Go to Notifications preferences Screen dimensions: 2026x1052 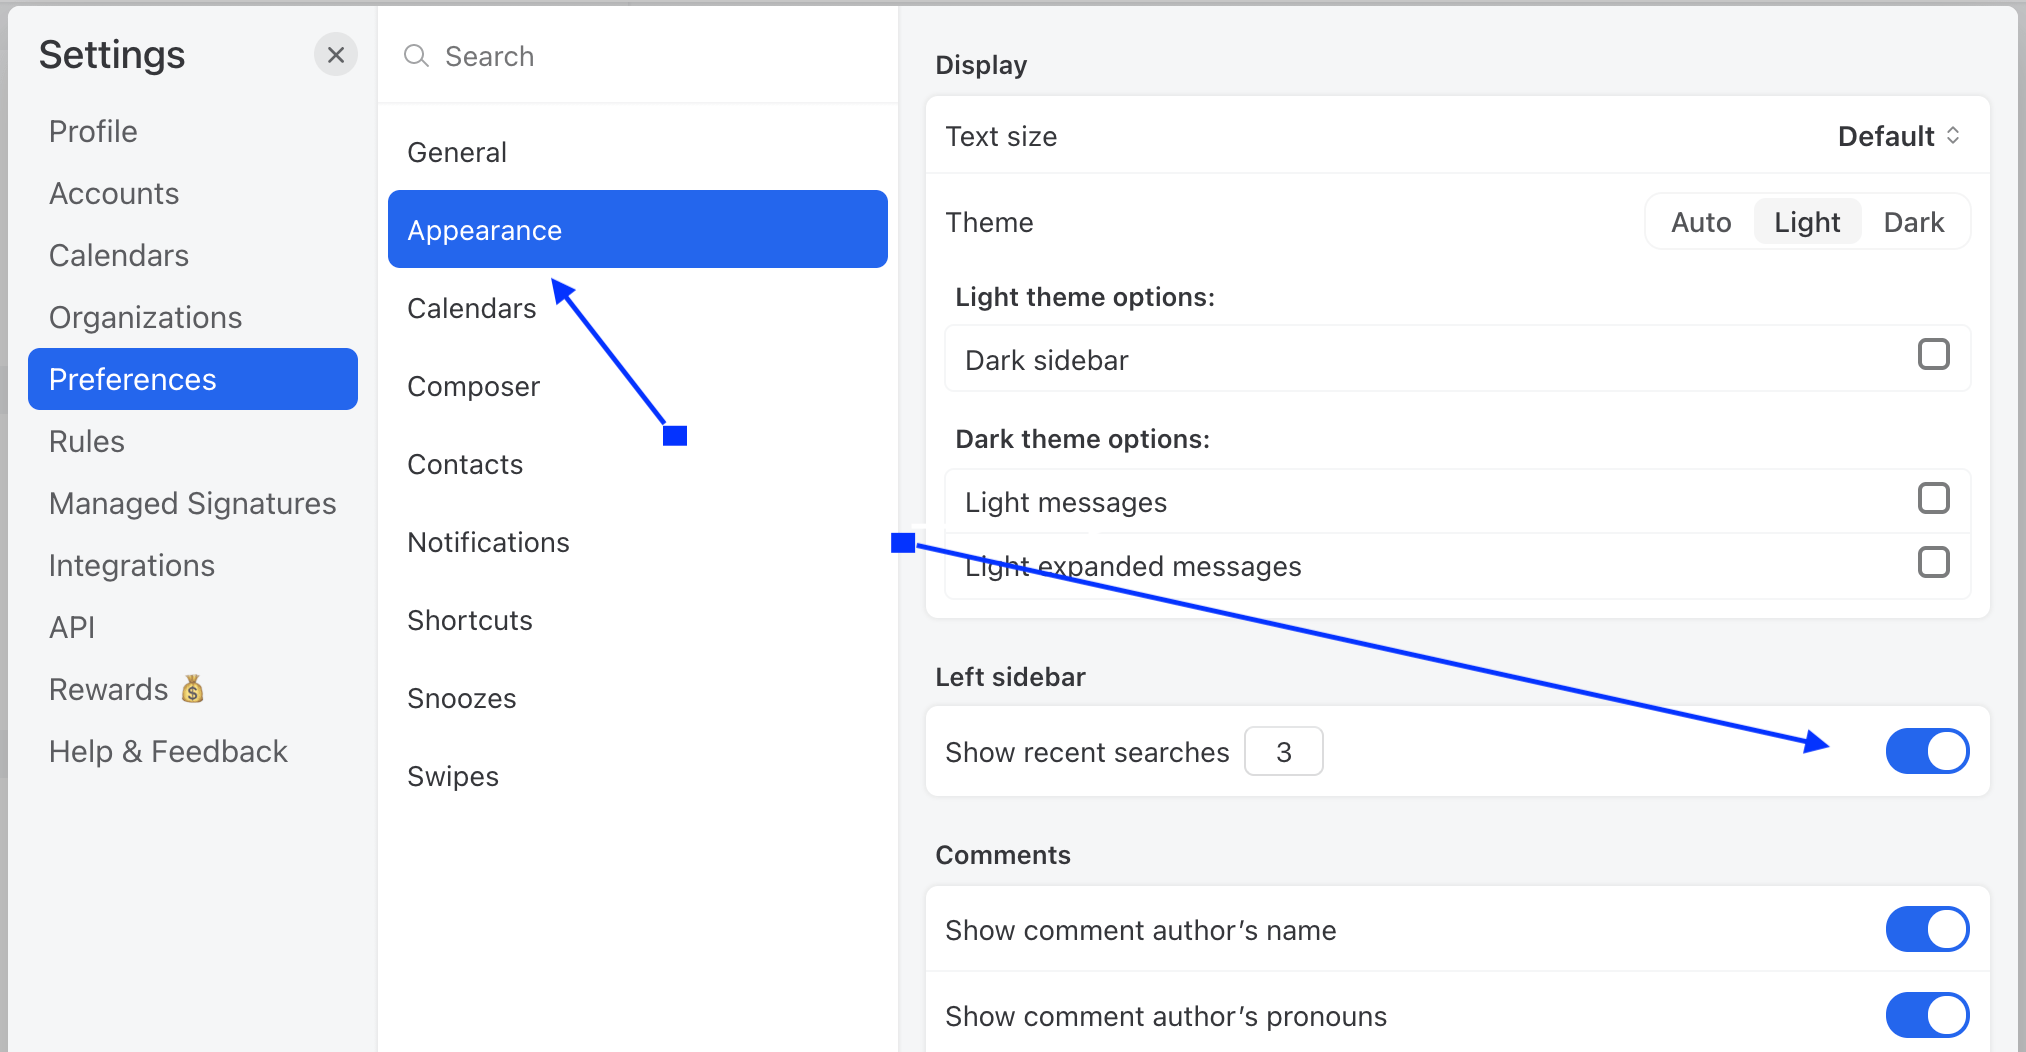[x=488, y=542]
